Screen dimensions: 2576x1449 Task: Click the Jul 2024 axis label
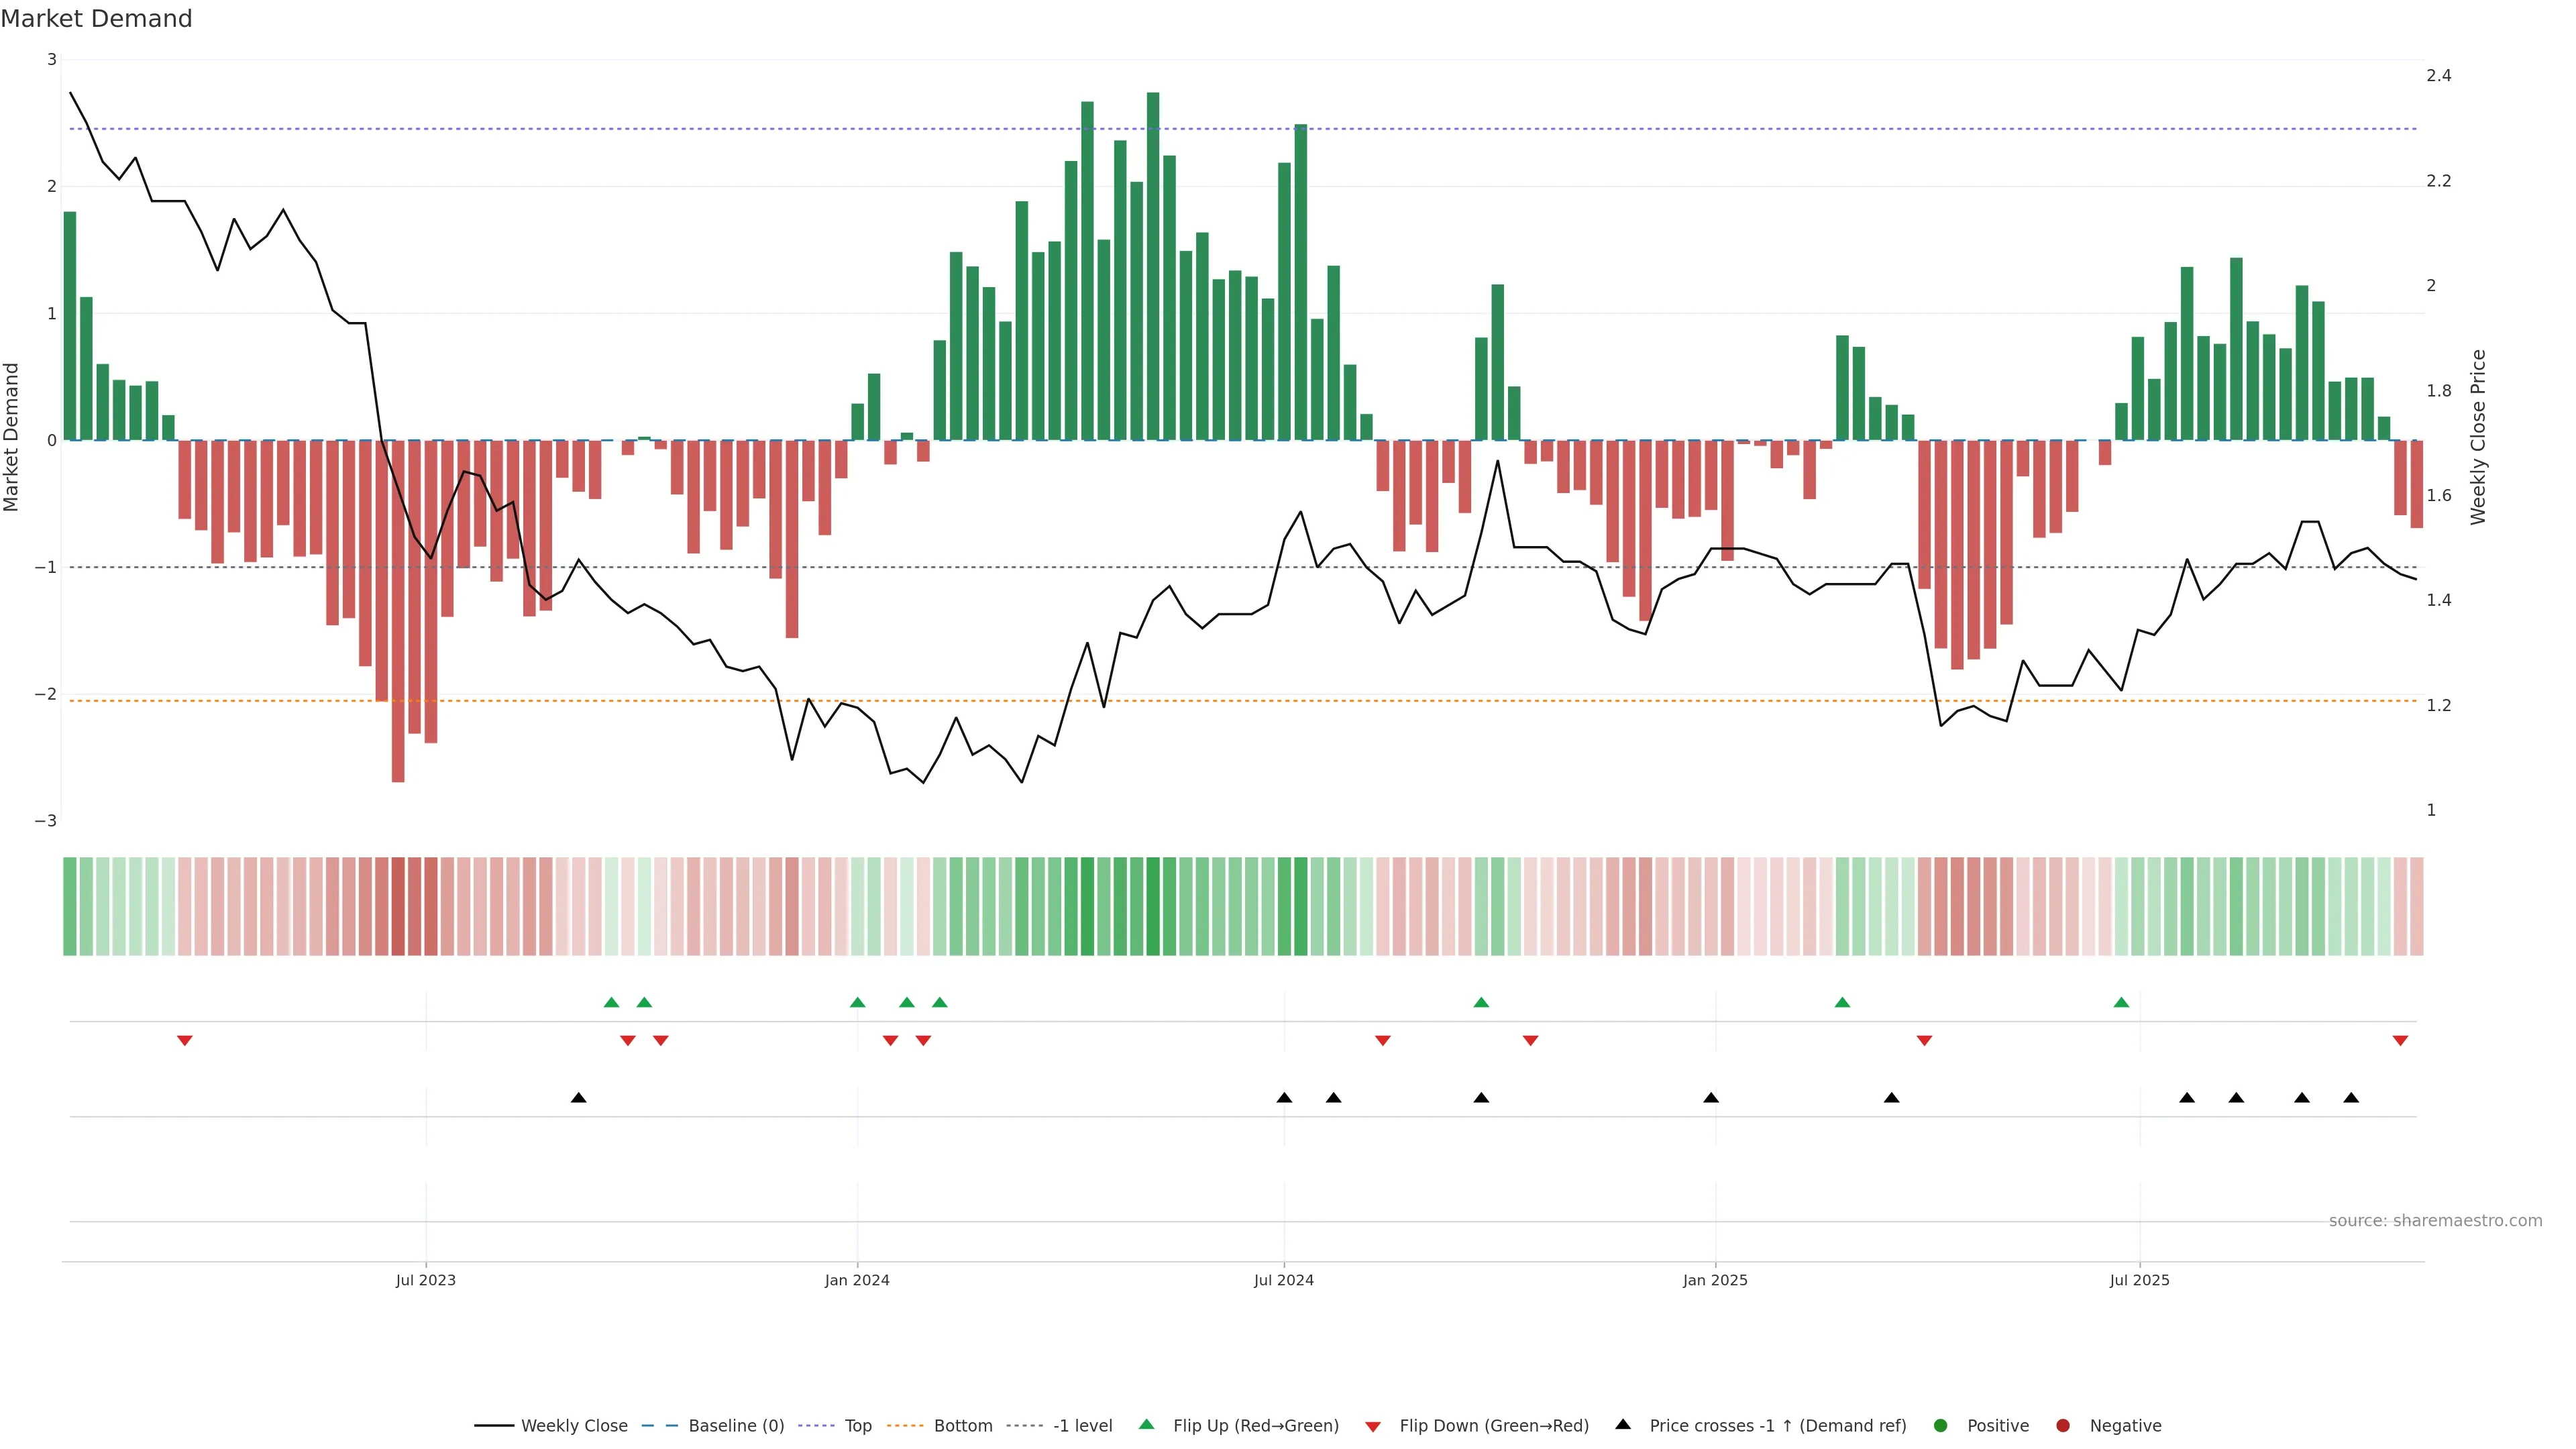click(x=1283, y=1281)
